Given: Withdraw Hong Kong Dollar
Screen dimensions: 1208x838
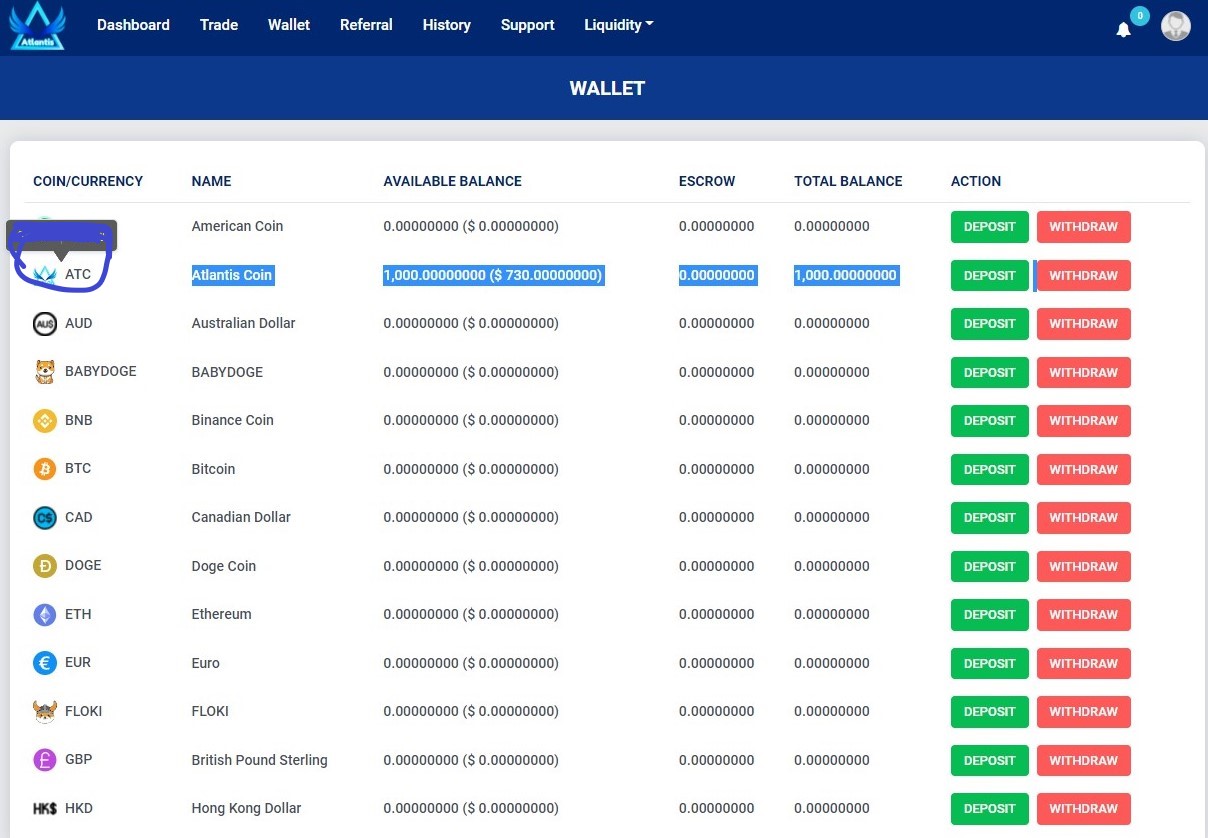Looking at the screenshot, I should (1083, 809).
